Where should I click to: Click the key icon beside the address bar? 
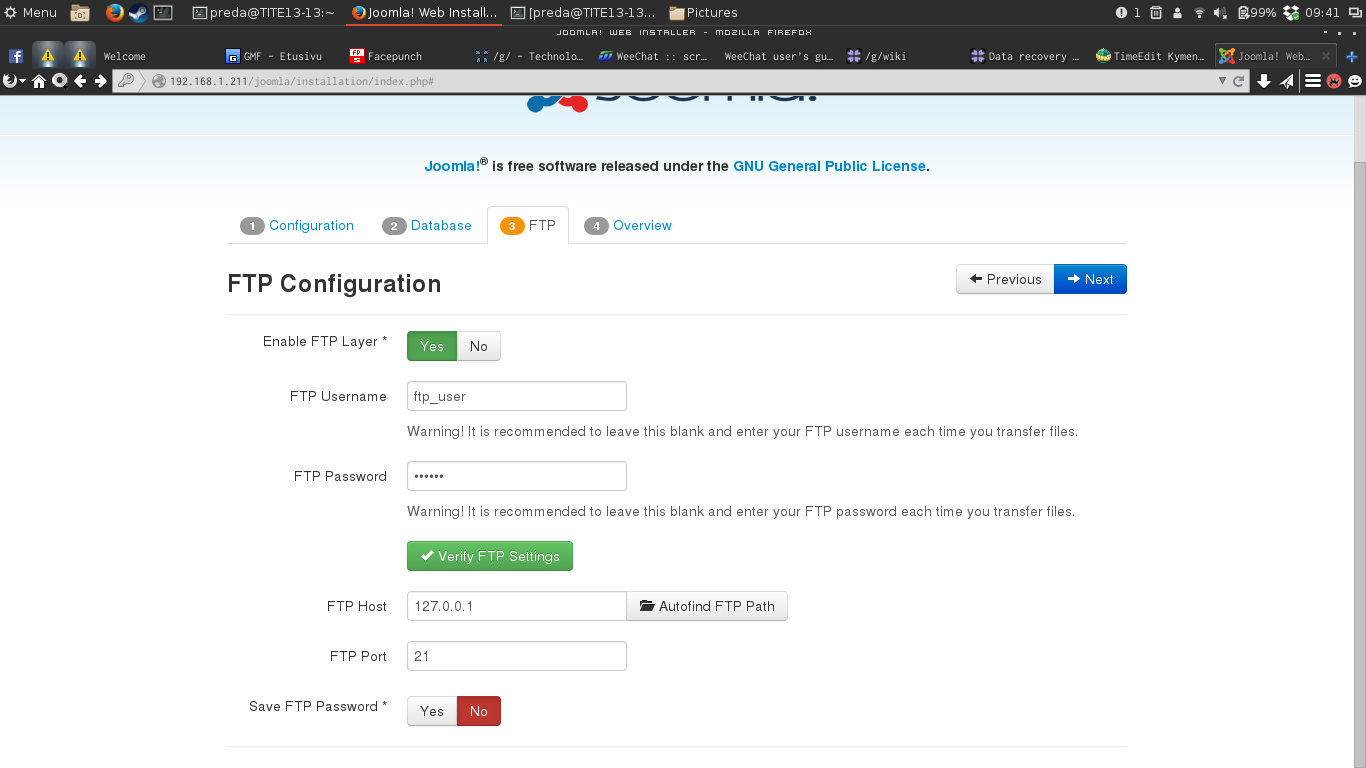[x=126, y=81]
